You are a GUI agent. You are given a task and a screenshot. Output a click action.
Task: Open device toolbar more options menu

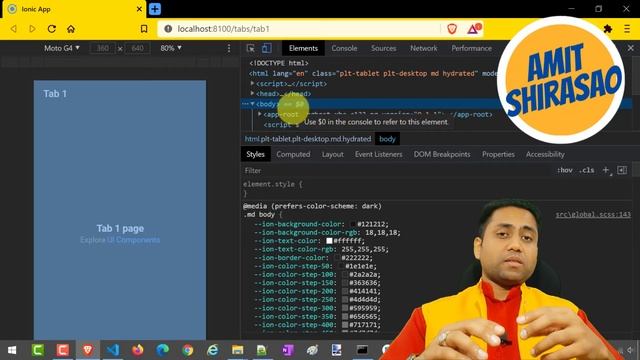229,49
